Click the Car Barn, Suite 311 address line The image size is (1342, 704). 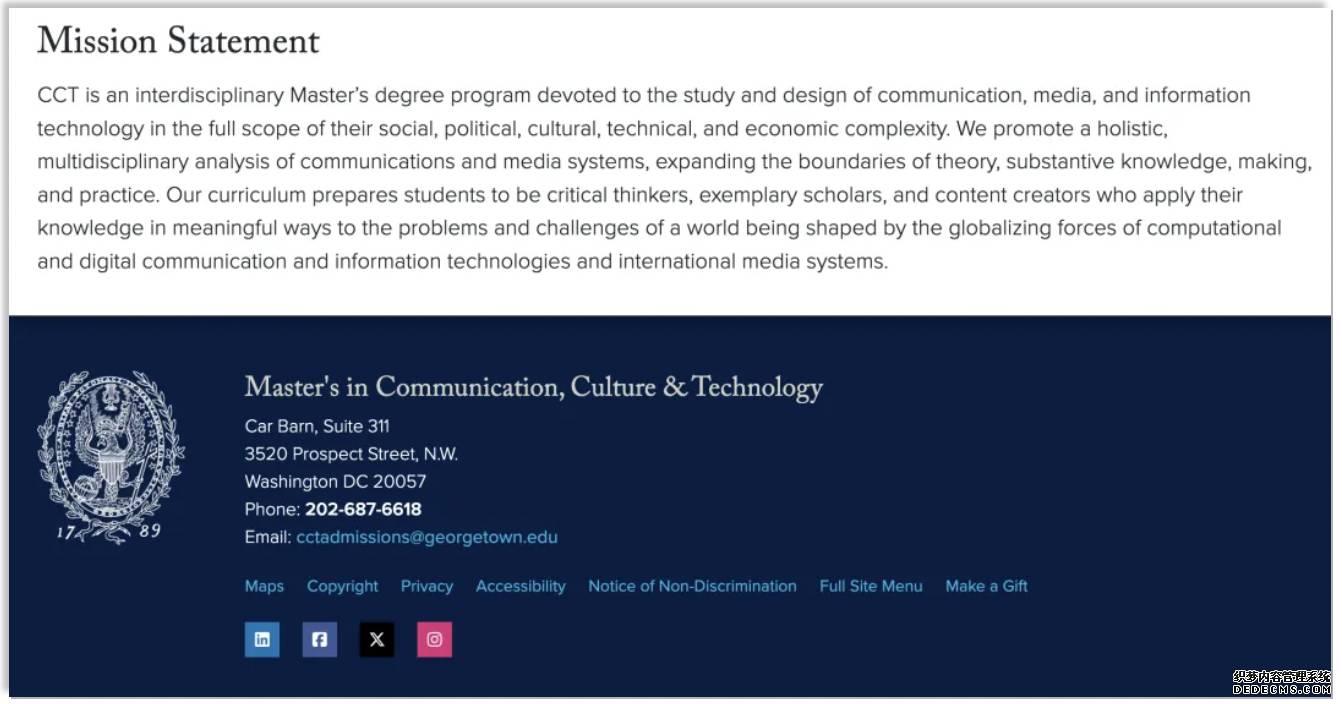317,426
